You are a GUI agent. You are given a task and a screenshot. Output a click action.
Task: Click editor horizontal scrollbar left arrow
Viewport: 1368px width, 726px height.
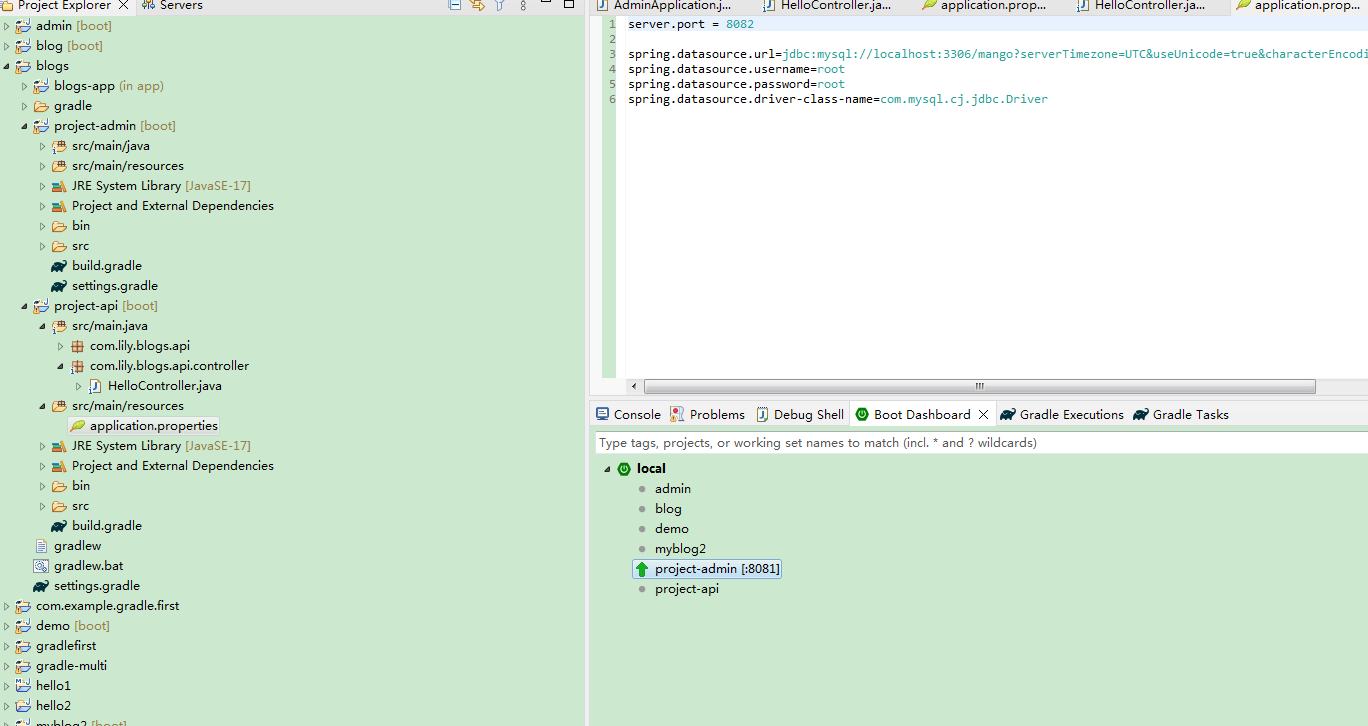tap(633, 386)
